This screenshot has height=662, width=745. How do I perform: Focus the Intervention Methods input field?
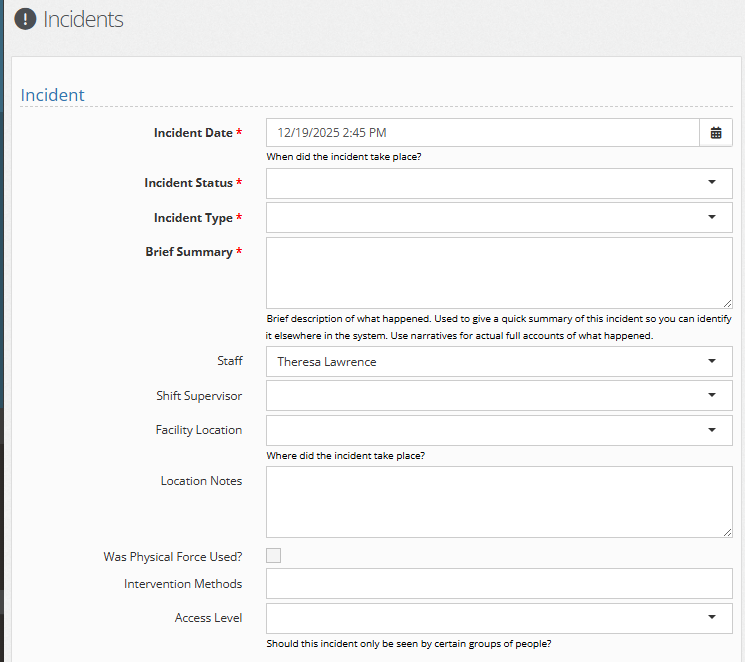pyautogui.click(x=498, y=584)
